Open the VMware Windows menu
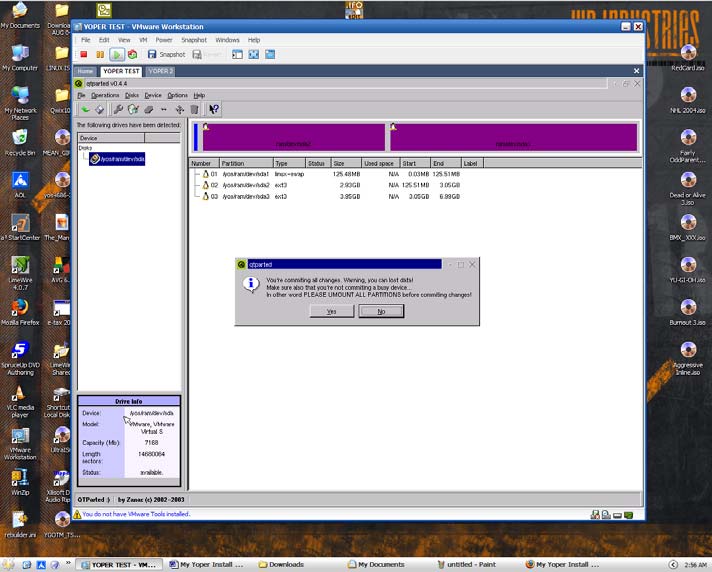 (x=227, y=40)
